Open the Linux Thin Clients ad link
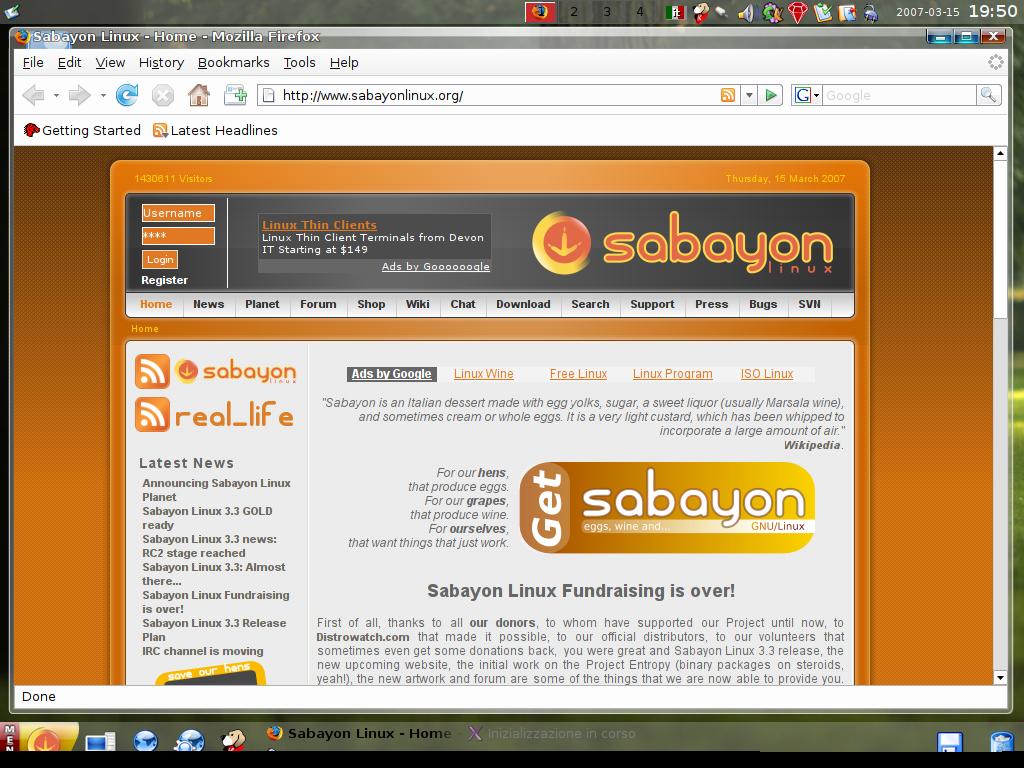The height and width of the screenshot is (768, 1024). (319, 225)
